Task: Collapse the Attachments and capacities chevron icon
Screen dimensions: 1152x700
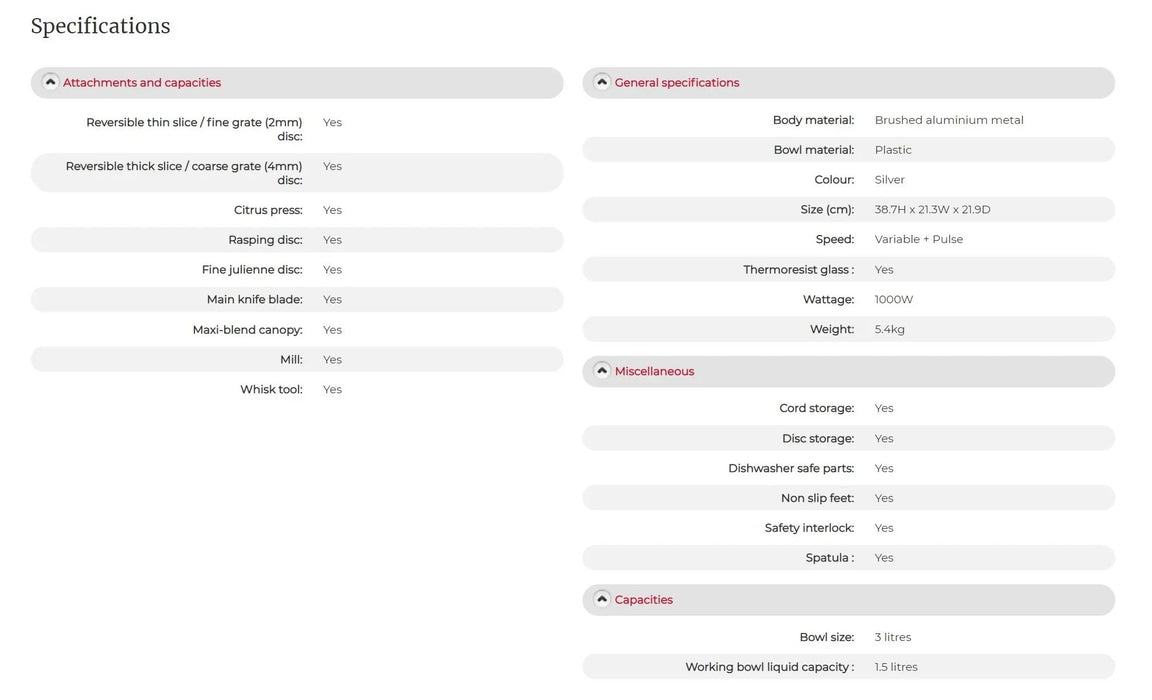Action: [50, 82]
